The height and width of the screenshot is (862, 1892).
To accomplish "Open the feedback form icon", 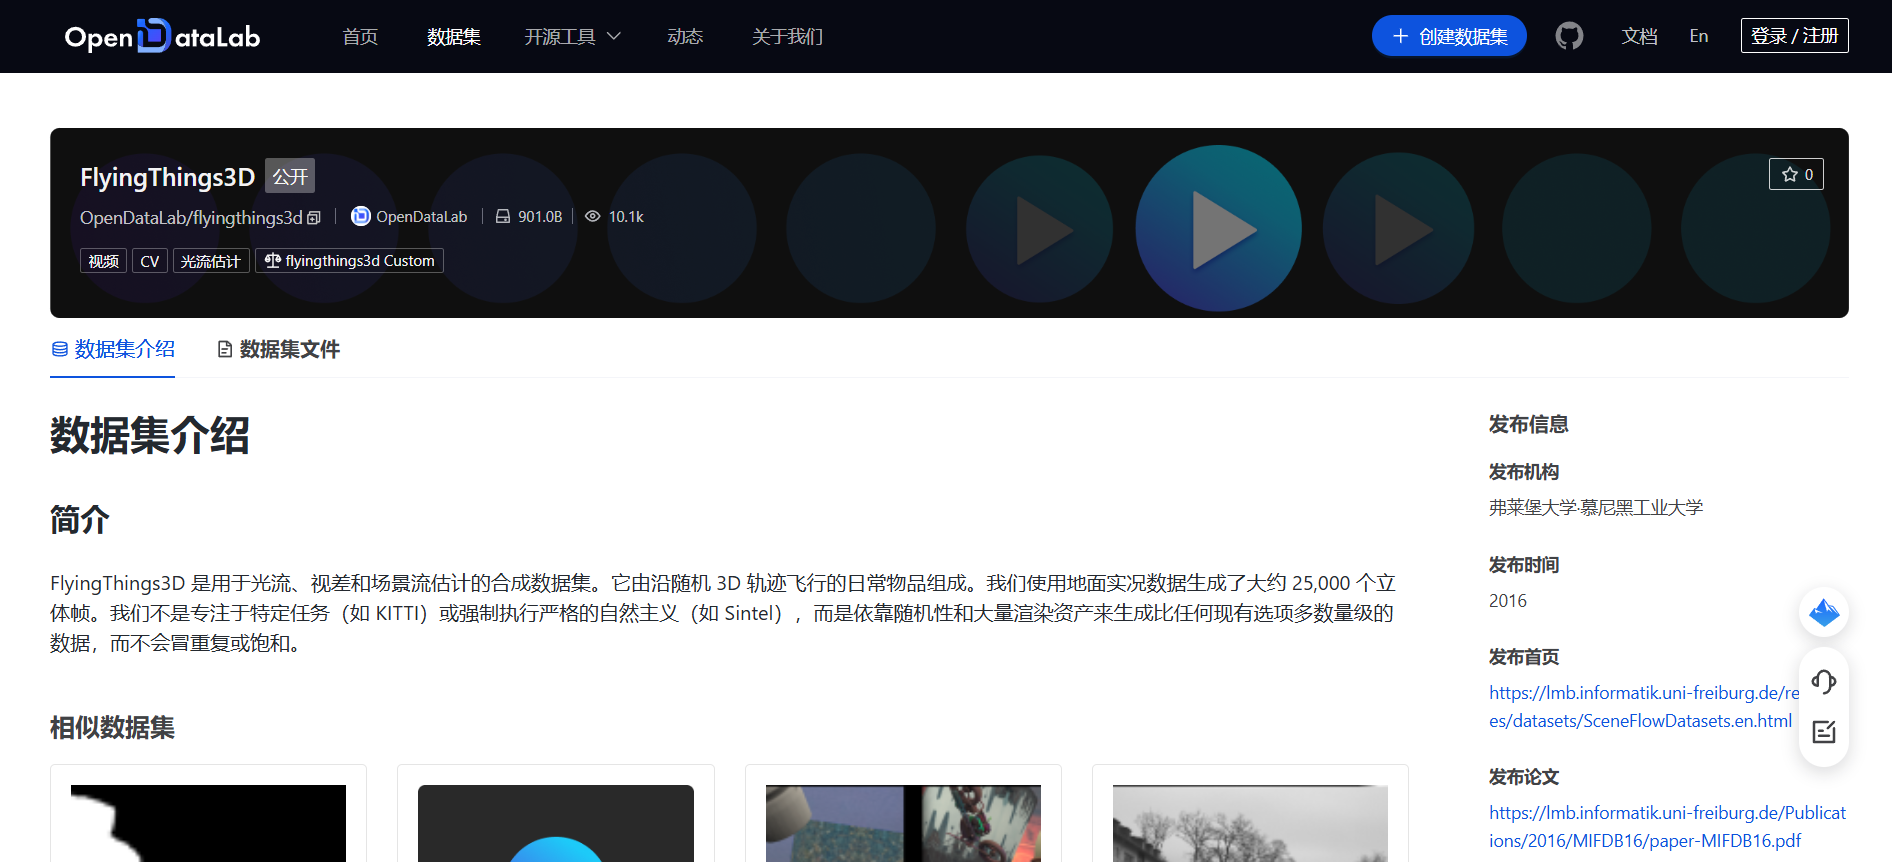I will [1824, 732].
